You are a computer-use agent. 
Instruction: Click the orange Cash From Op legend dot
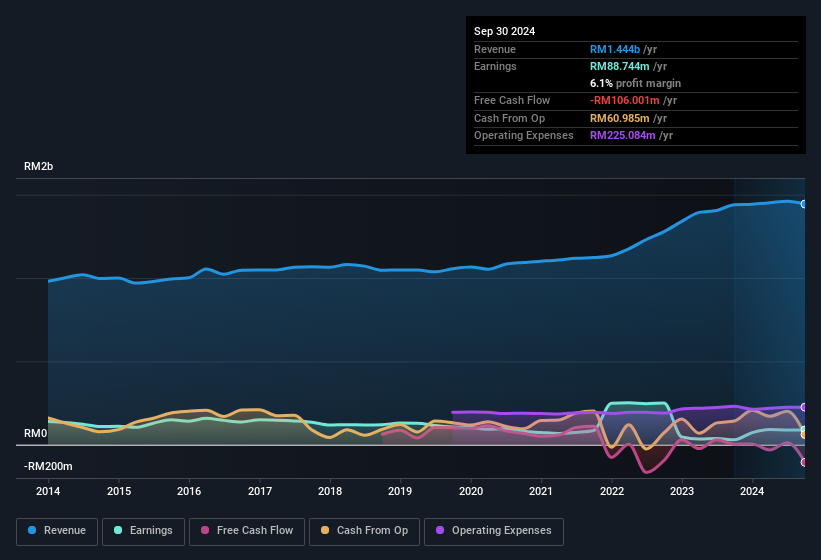click(325, 530)
